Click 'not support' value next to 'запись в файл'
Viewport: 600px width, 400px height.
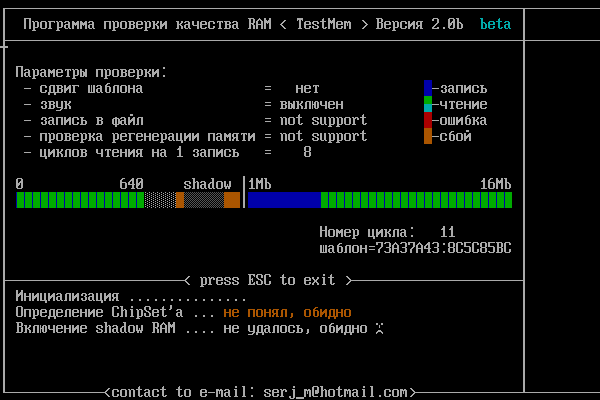pyautogui.click(x=323, y=121)
